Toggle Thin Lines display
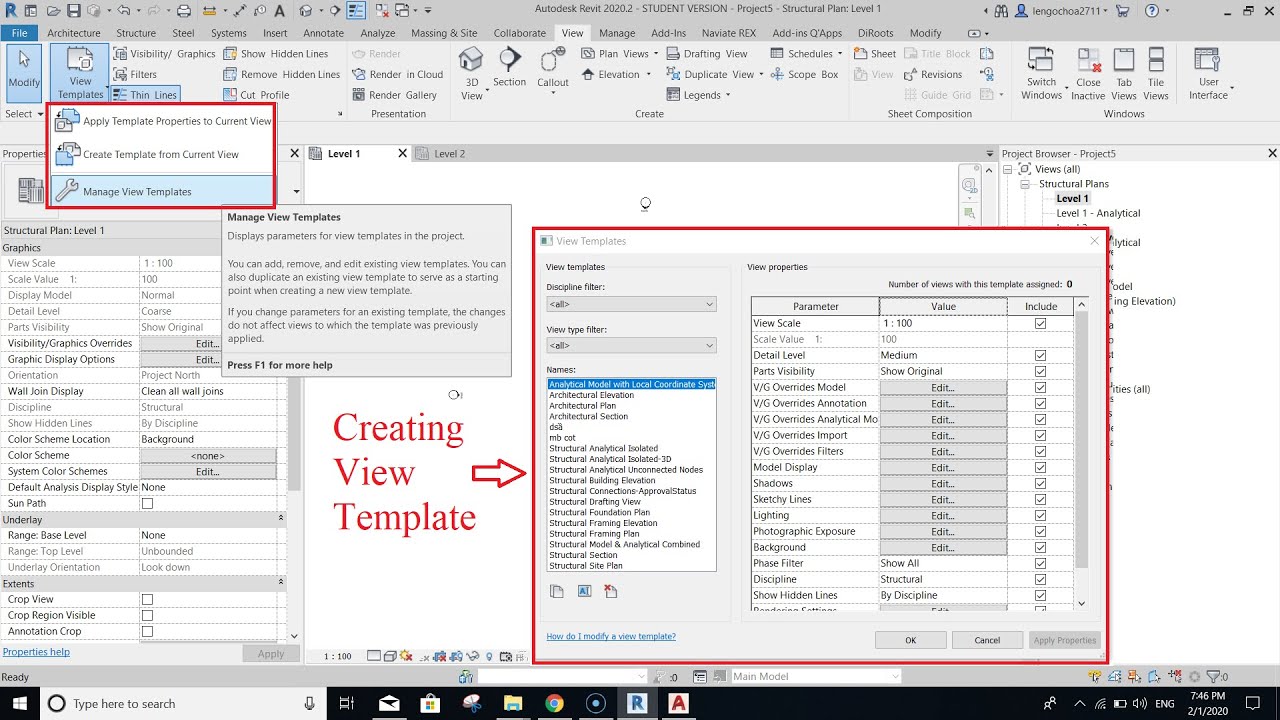The height and width of the screenshot is (720, 1280). pos(144,95)
